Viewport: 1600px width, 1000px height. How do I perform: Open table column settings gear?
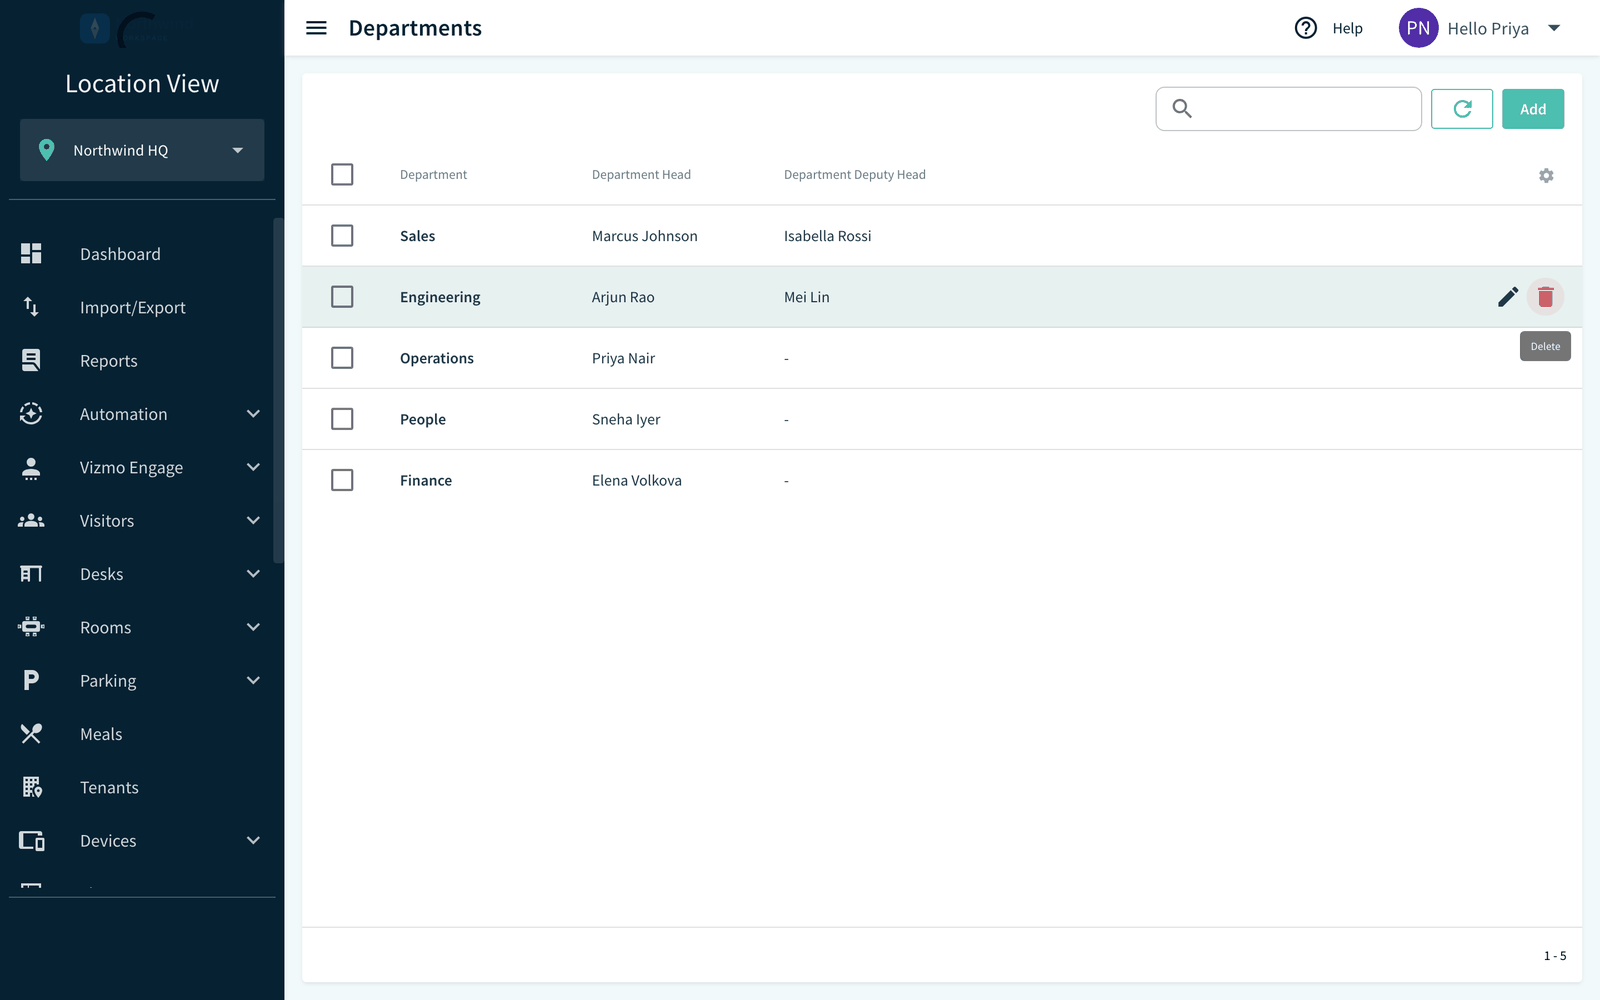pyautogui.click(x=1546, y=175)
